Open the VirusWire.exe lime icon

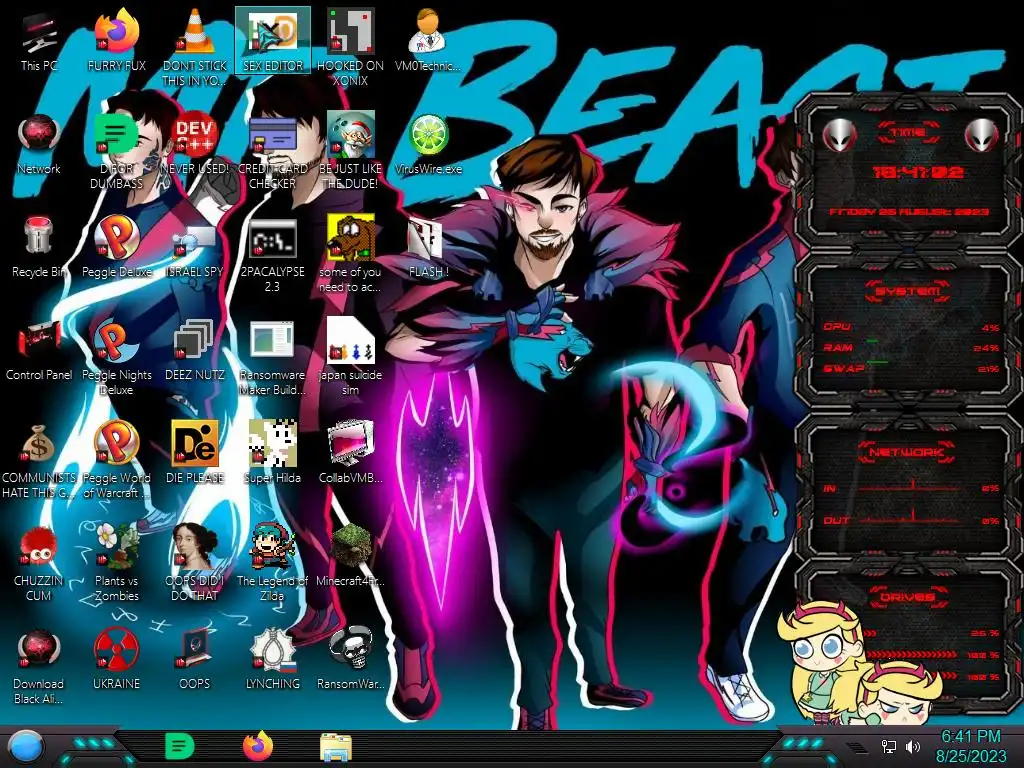[x=428, y=144]
